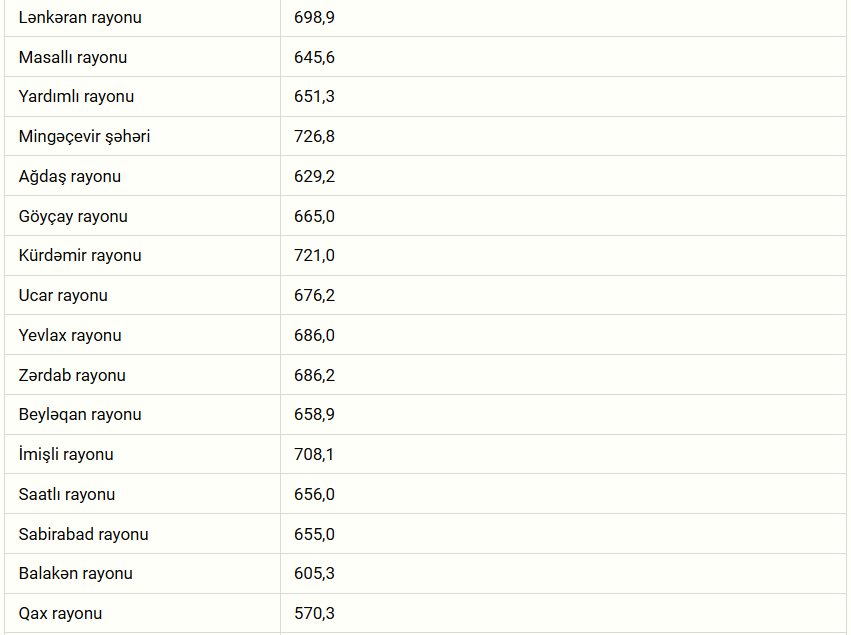Select the value 686,2 for Zərdab
The height and width of the screenshot is (635, 851).
coord(314,376)
